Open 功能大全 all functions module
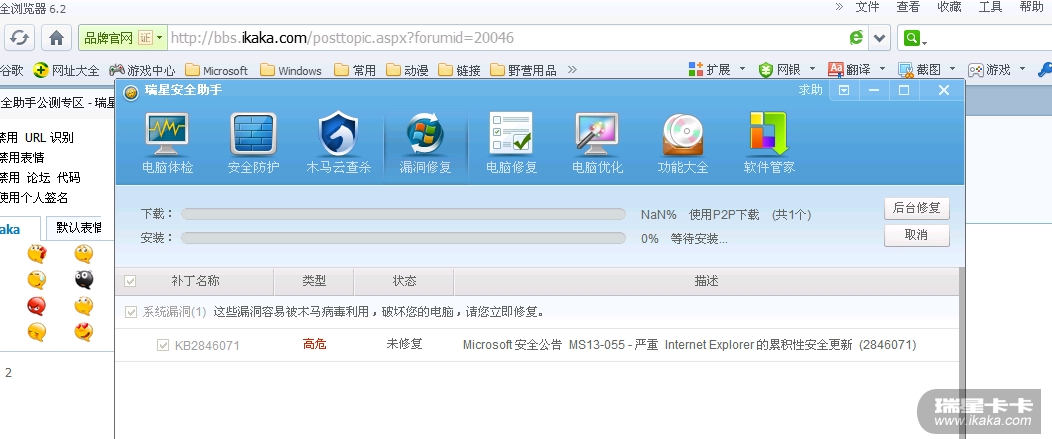 [683, 143]
